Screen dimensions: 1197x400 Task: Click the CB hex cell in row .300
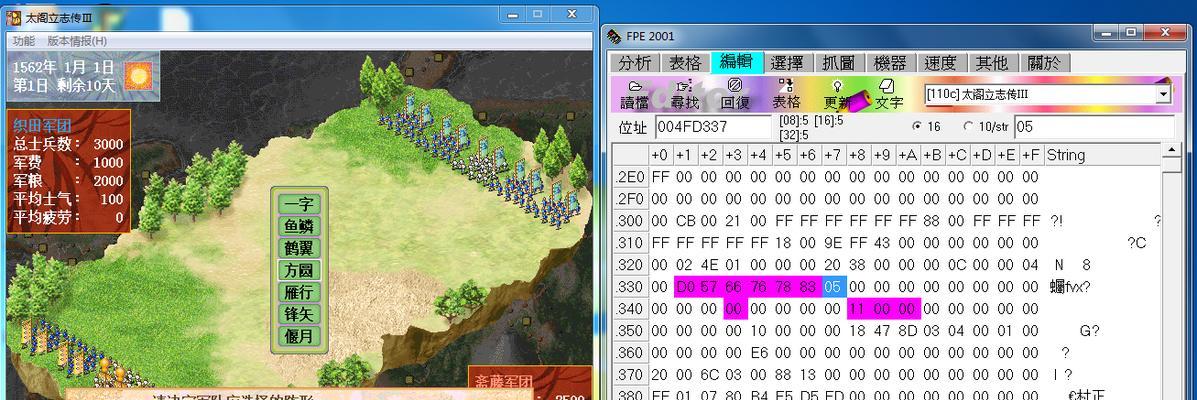[x=685, y=221]
